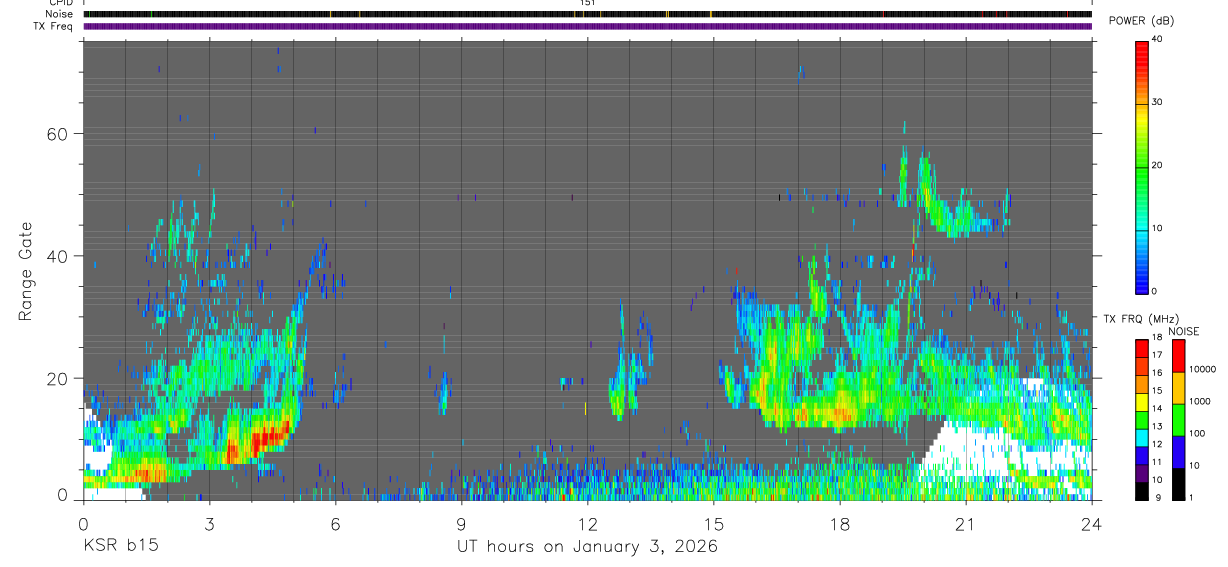The width and height of the screenshot is (1228, 567).
Task: Click the "UT hours on January 3, 2026" title
Action: pyautogui.click(x=587, y=546)
